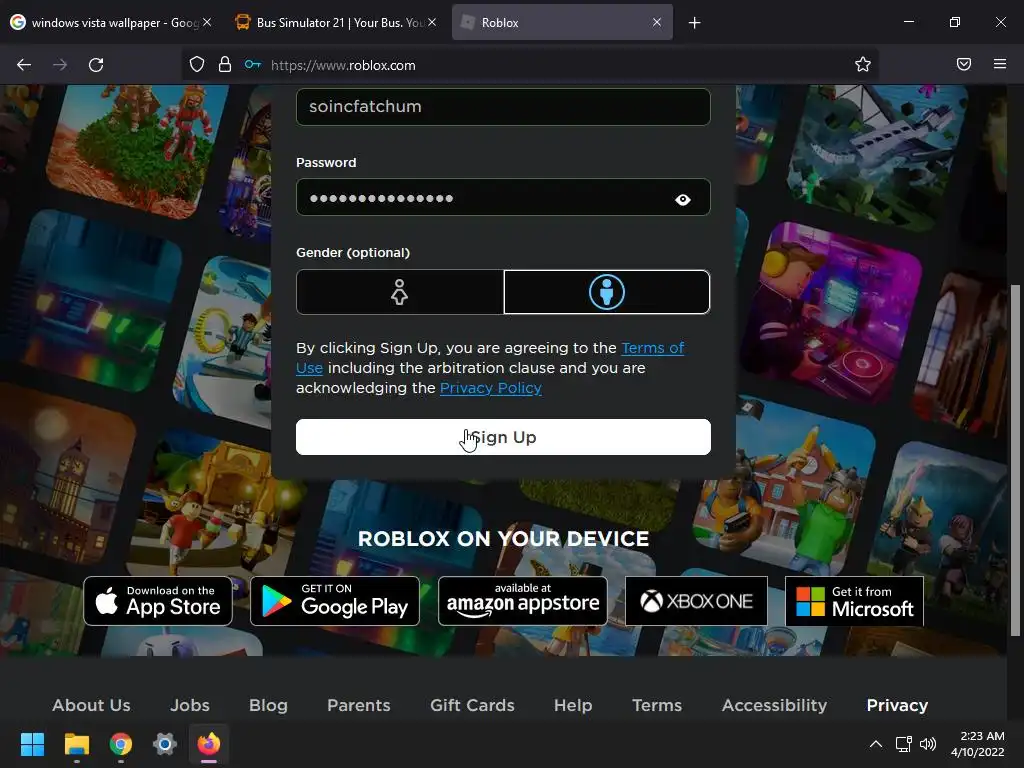Open the tracking protection shield icon
The image size is (1024, 768).
click(197, 65)
